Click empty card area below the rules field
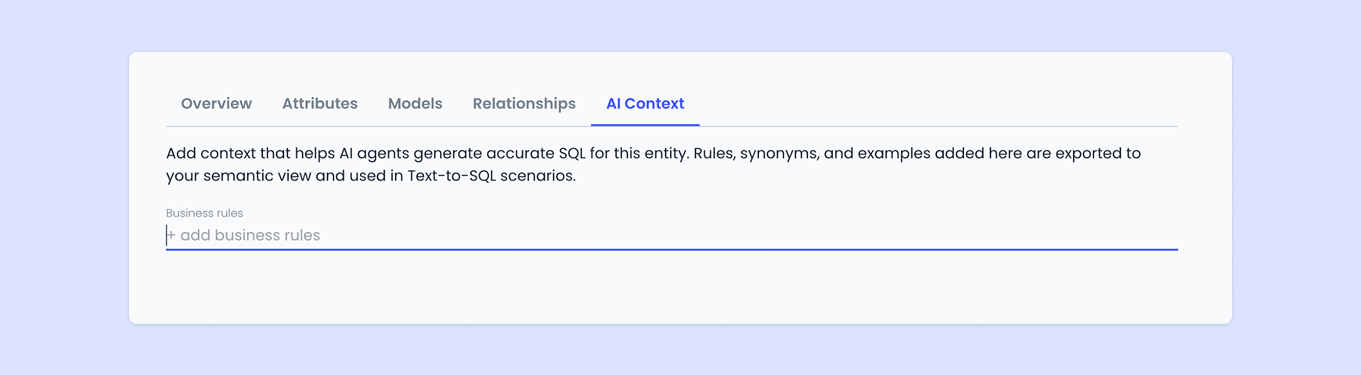The width and height of the screenshot is (1361, 375). tap(672, 288)
